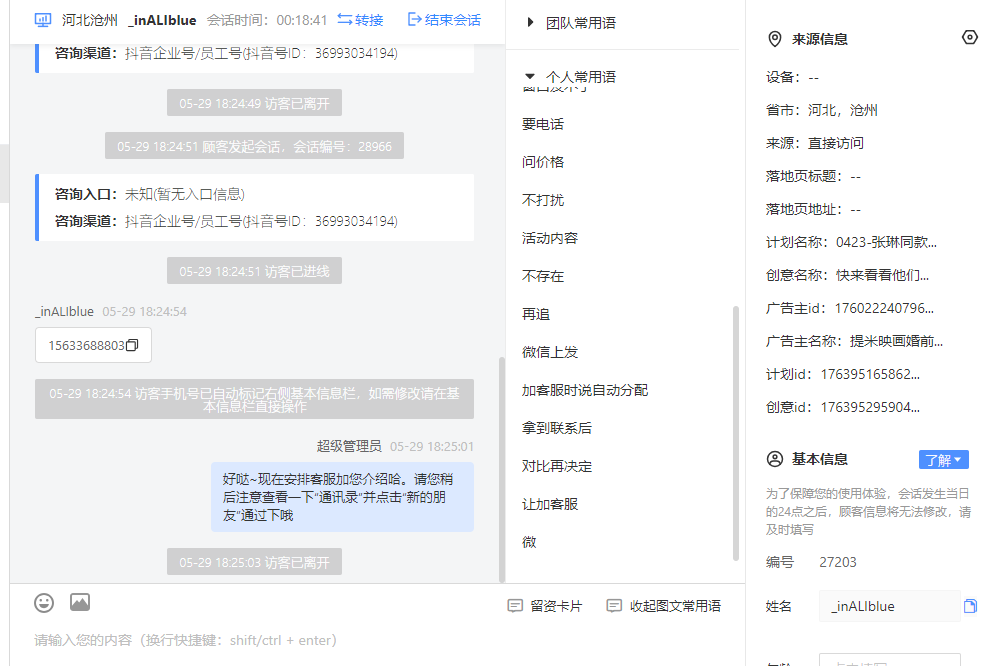Click the 创意名称 value 快来看看他们...
This screenshot has height=666, width=987.
pyautogui.click(x=883, y=275)
